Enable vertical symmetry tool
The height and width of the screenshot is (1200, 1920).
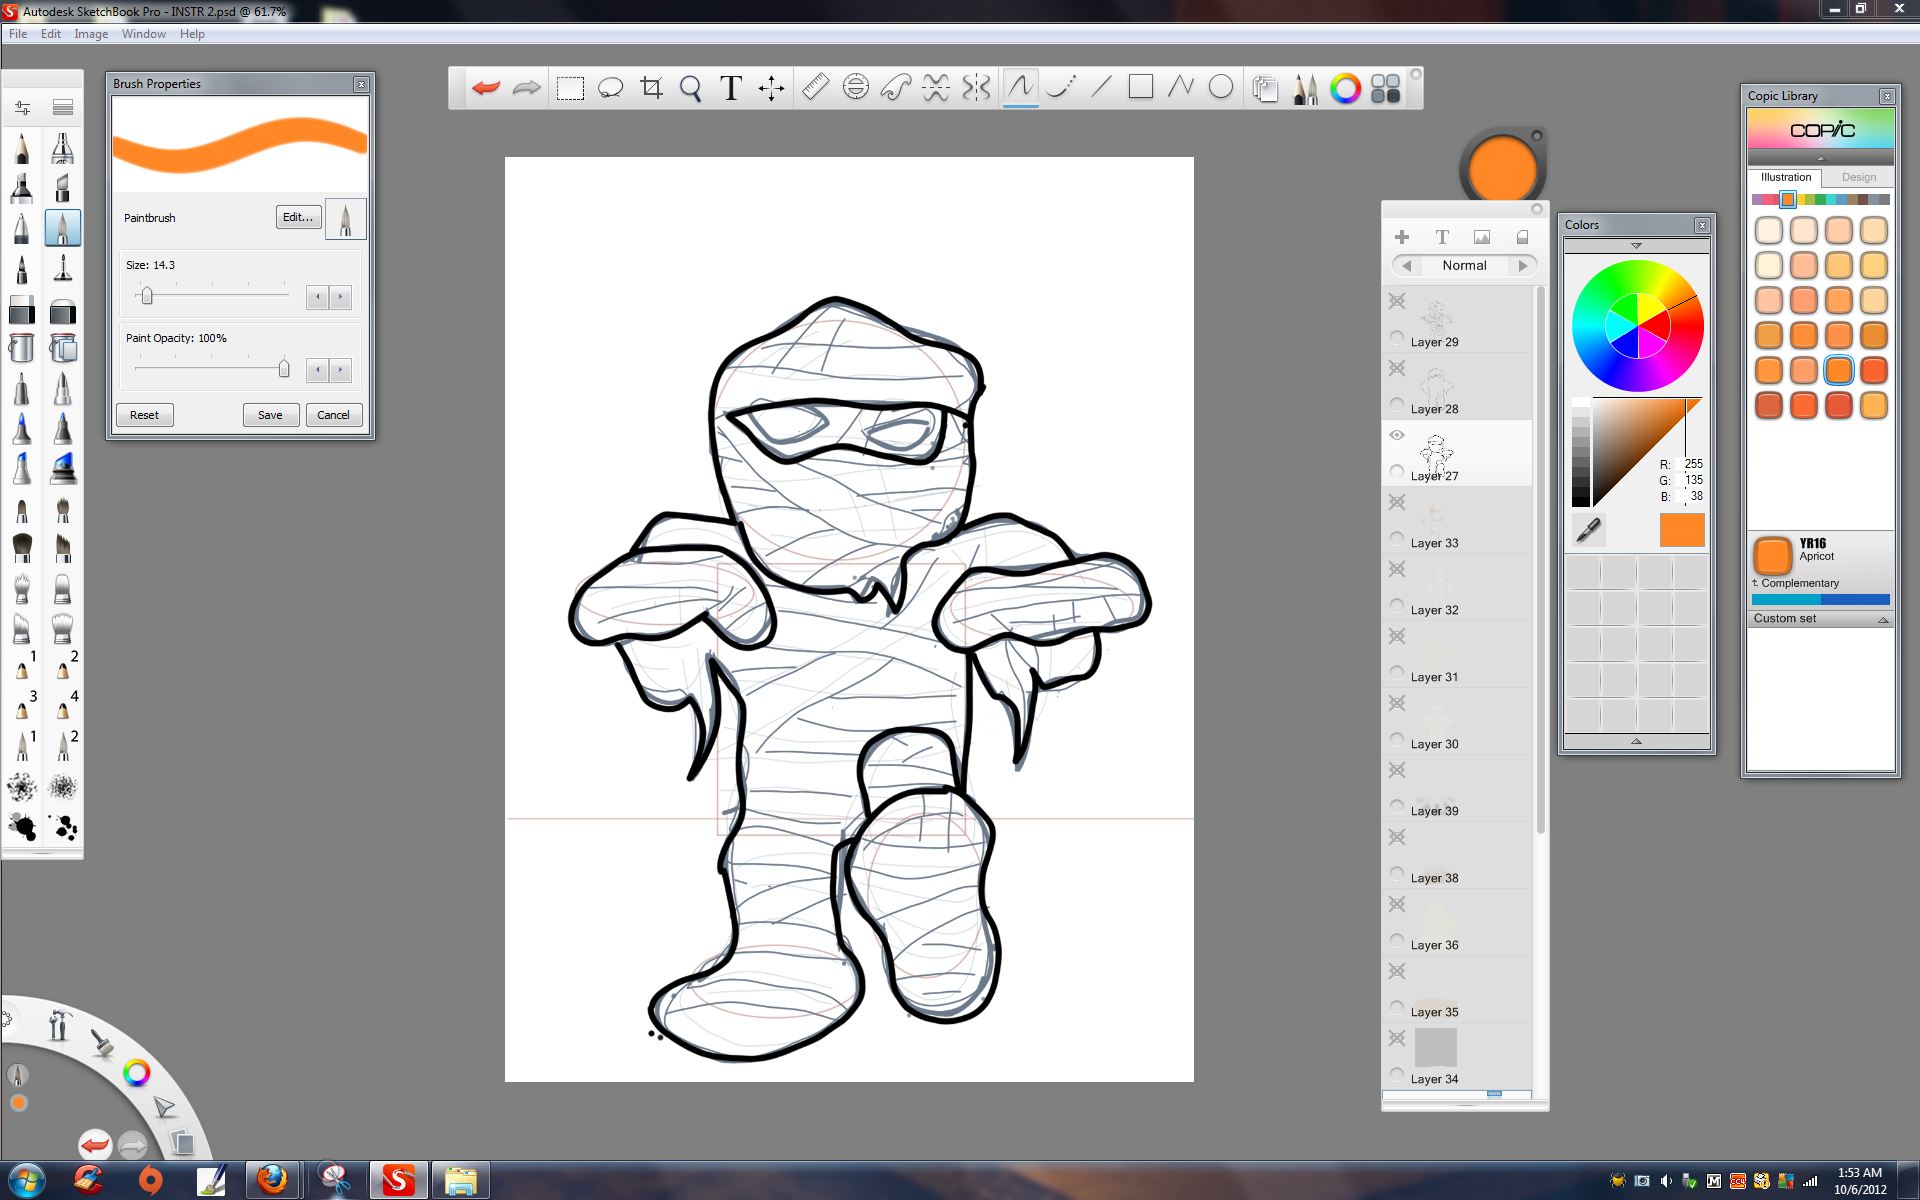(976, 88)
